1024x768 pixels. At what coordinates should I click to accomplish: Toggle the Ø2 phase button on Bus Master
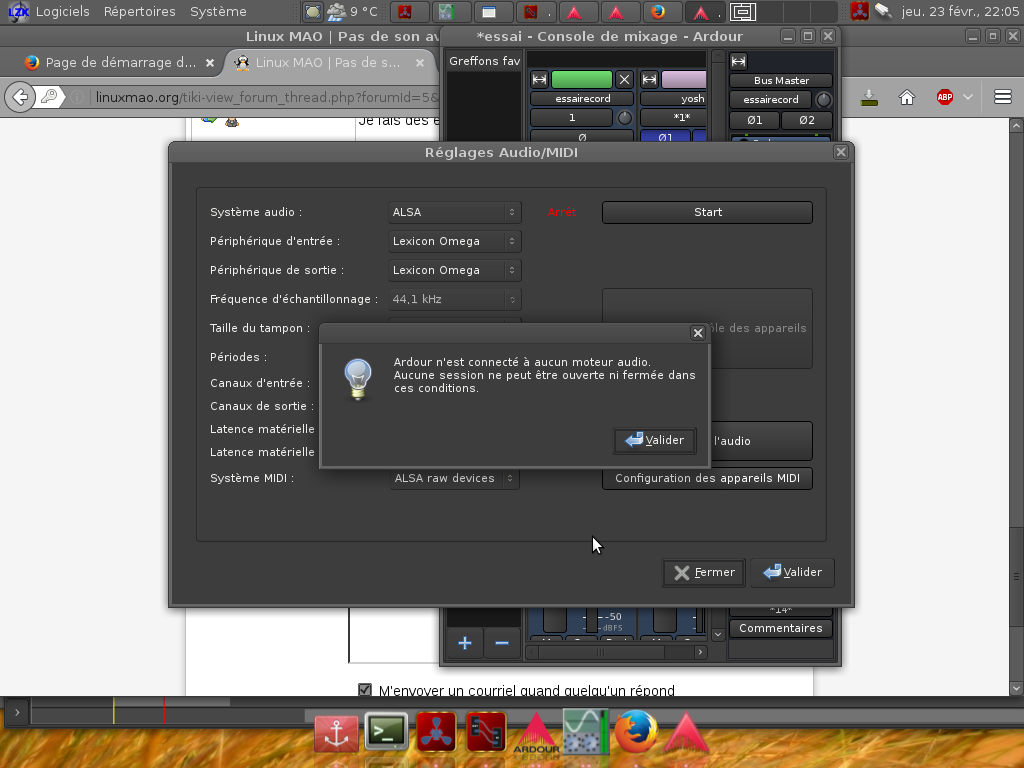pos(807,120)
